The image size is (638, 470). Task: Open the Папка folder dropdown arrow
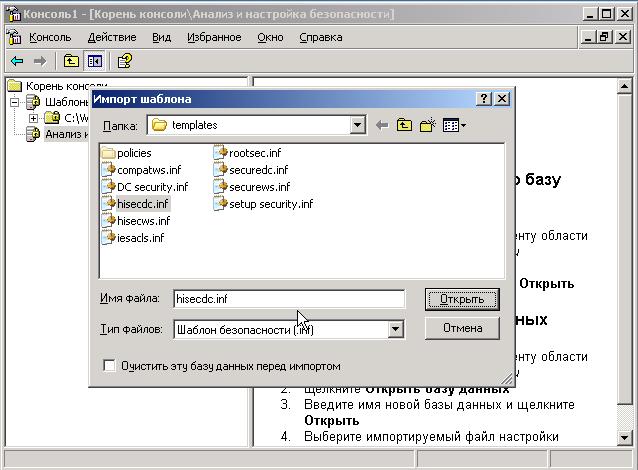(x=357, y=125)
